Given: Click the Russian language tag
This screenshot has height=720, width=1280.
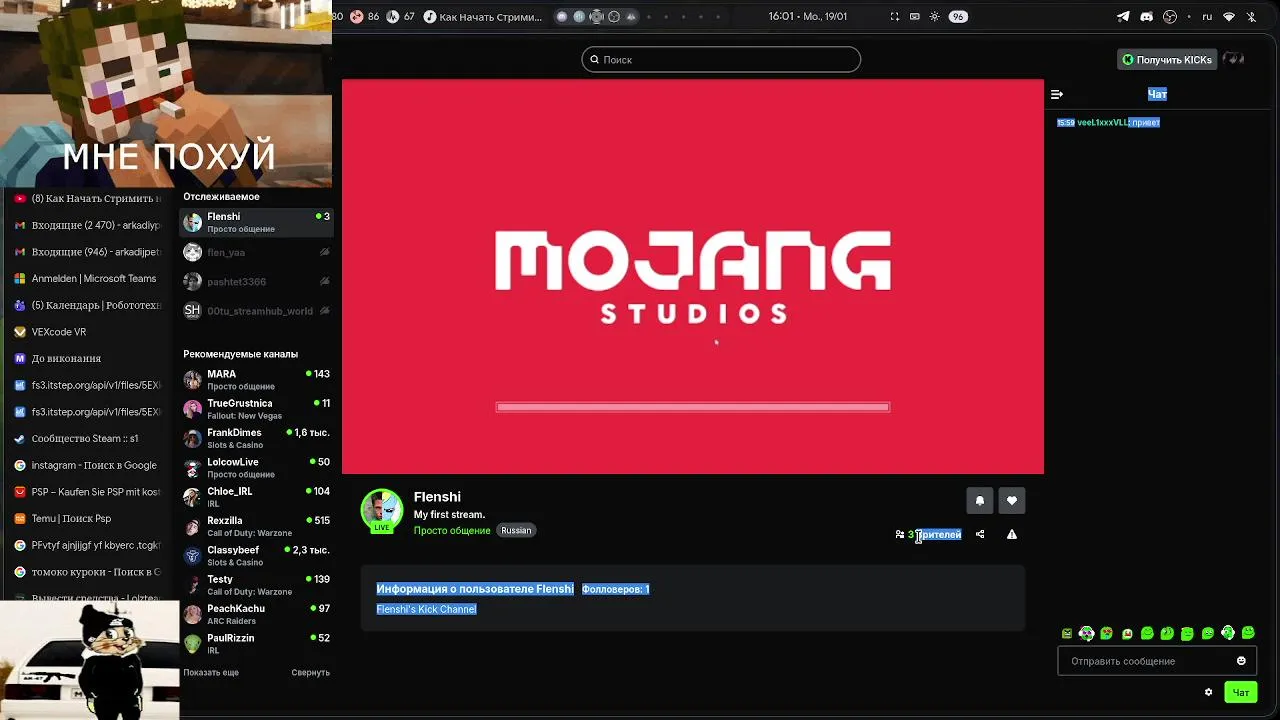Looking at the screenshot, I should [x=516, y=531].
